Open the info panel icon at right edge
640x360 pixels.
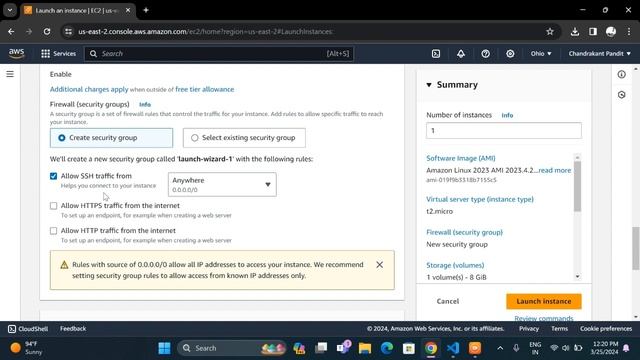click(x=621, y=74)
